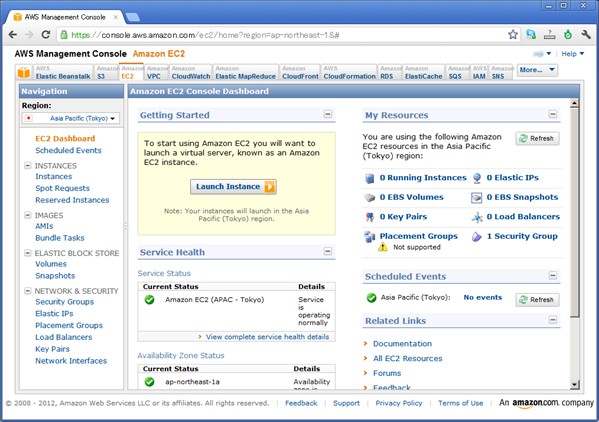Open the Privacy Policy footer link
The width and height of the screenshot is (599, 422).
tap(398, 403)
